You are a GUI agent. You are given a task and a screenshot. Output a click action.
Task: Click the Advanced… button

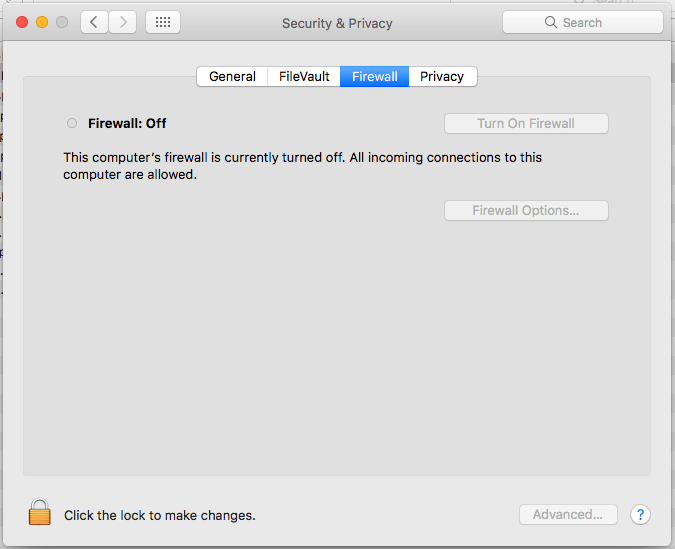point(567,515)
